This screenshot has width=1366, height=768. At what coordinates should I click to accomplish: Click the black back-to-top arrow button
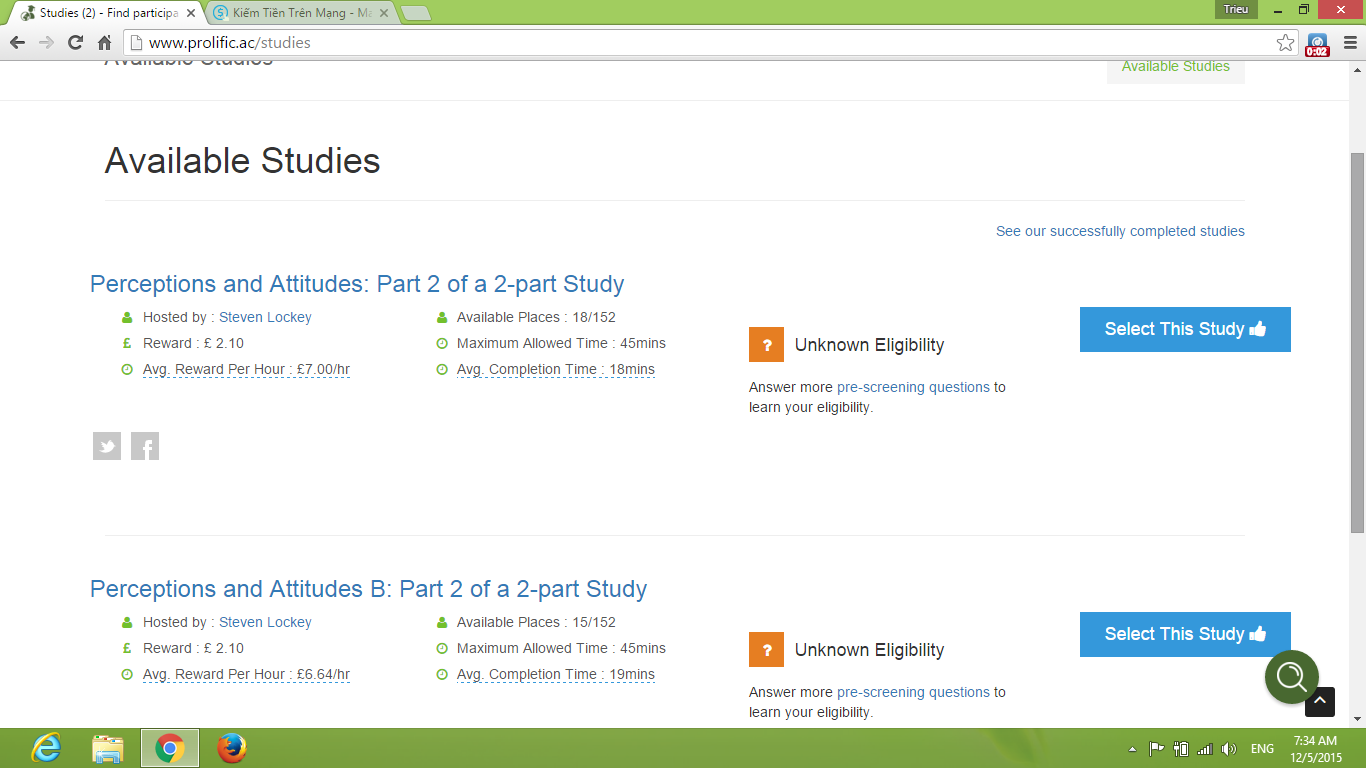[1320, 702]
